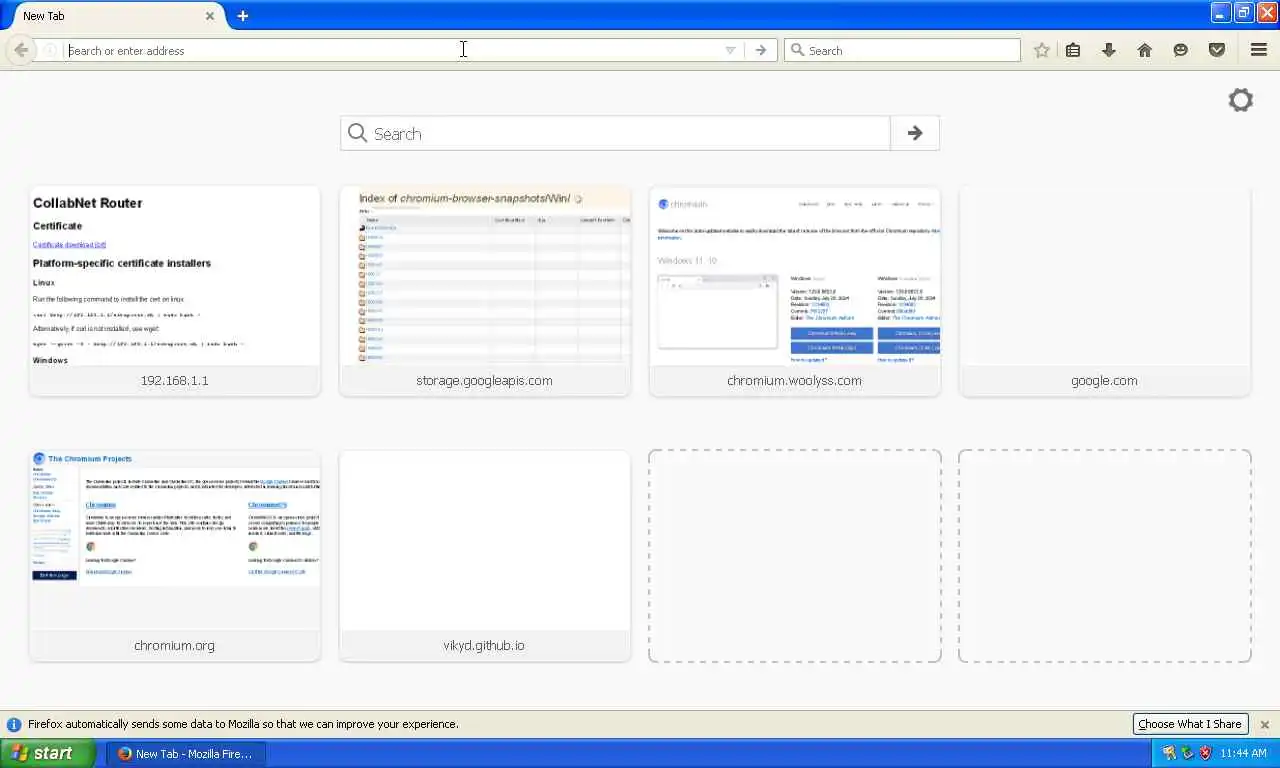Open the Pocket icon
This screenshot has width=1280, height=768.
click(1217, 50)
